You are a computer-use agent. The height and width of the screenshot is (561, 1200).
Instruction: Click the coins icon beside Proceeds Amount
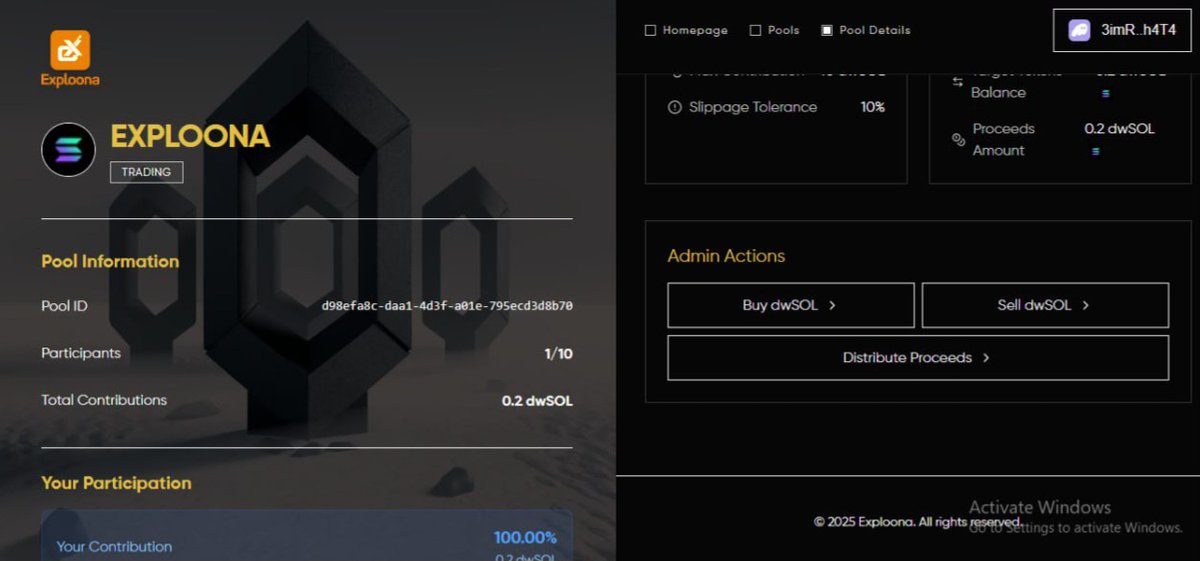958,140
